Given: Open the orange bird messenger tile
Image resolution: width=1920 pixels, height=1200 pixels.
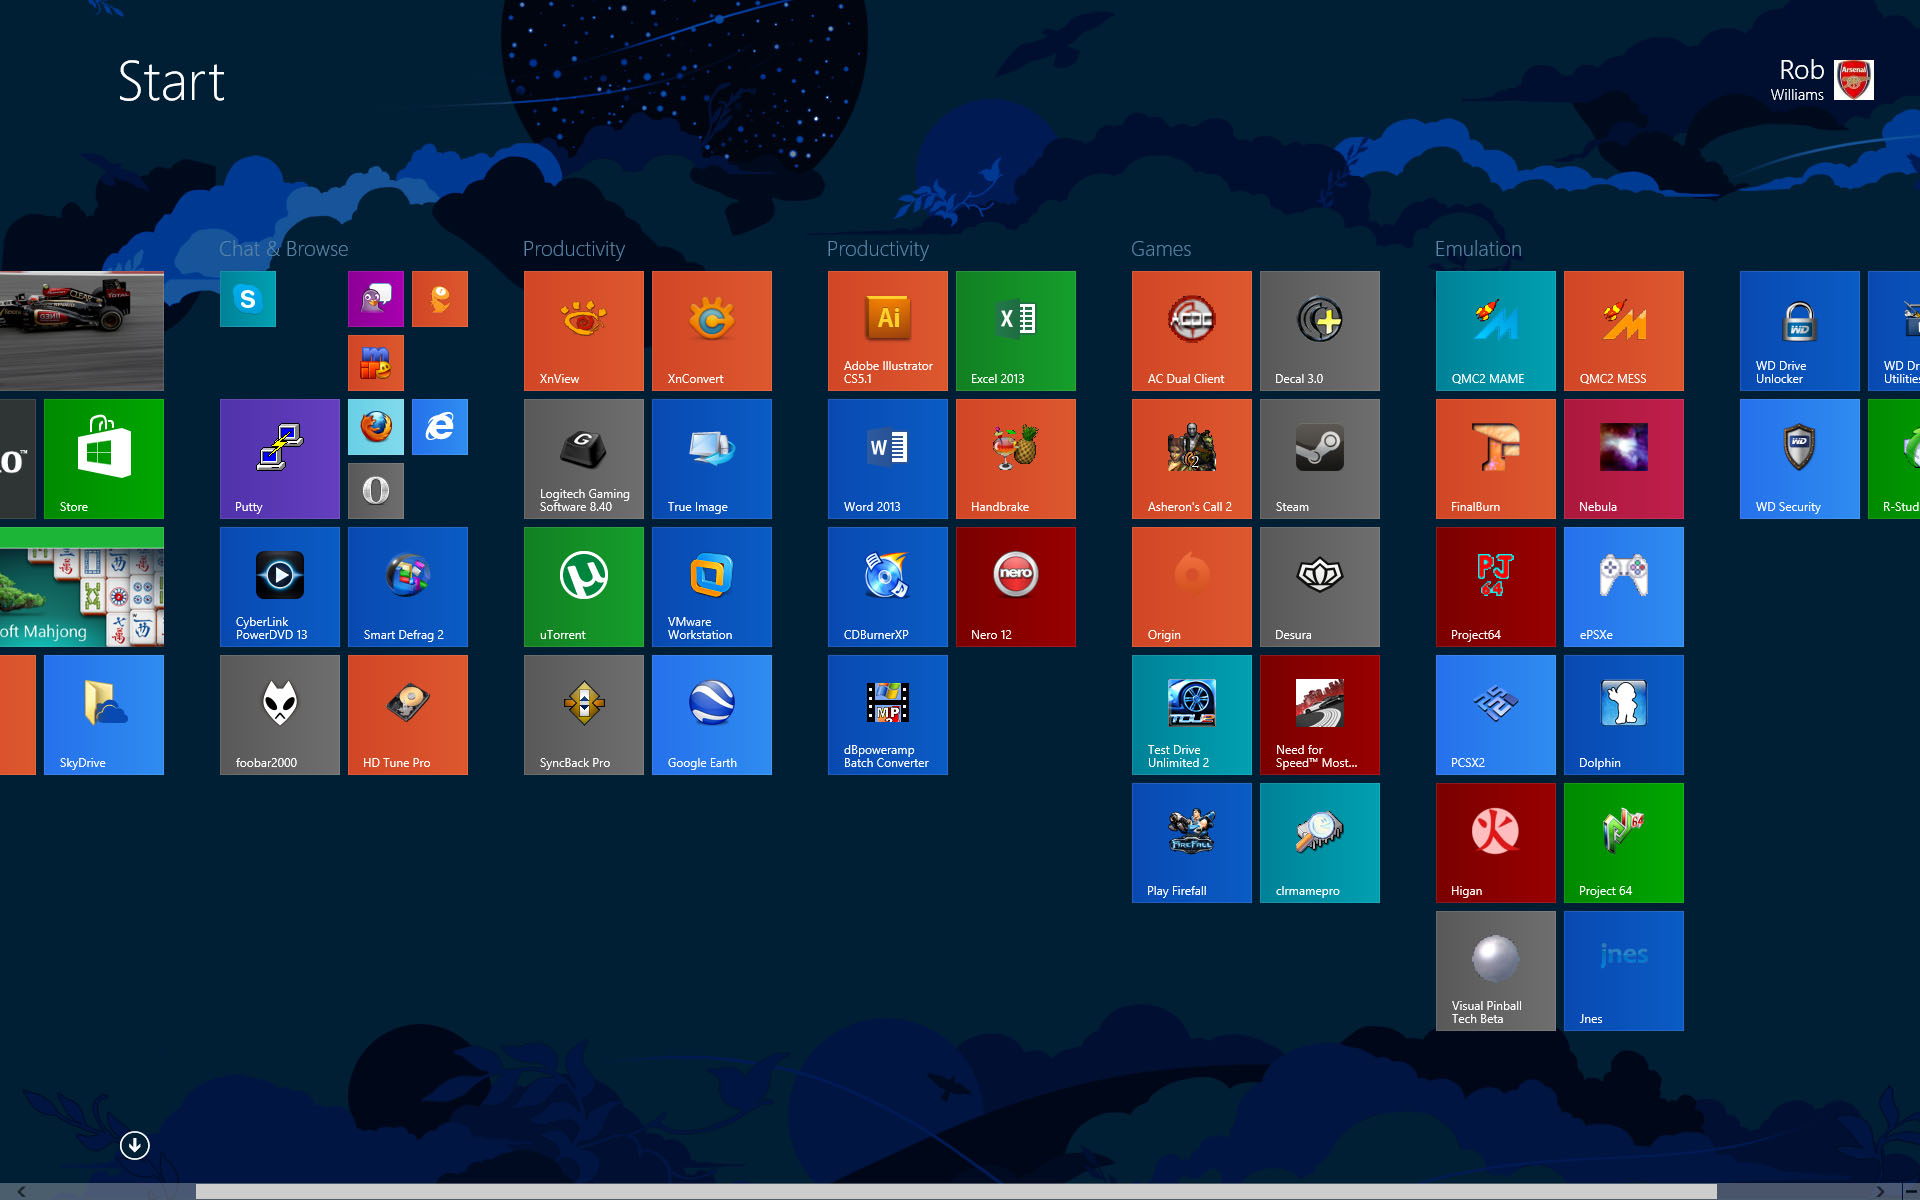Looking at the screenshot, I should [x=440, y=299].
